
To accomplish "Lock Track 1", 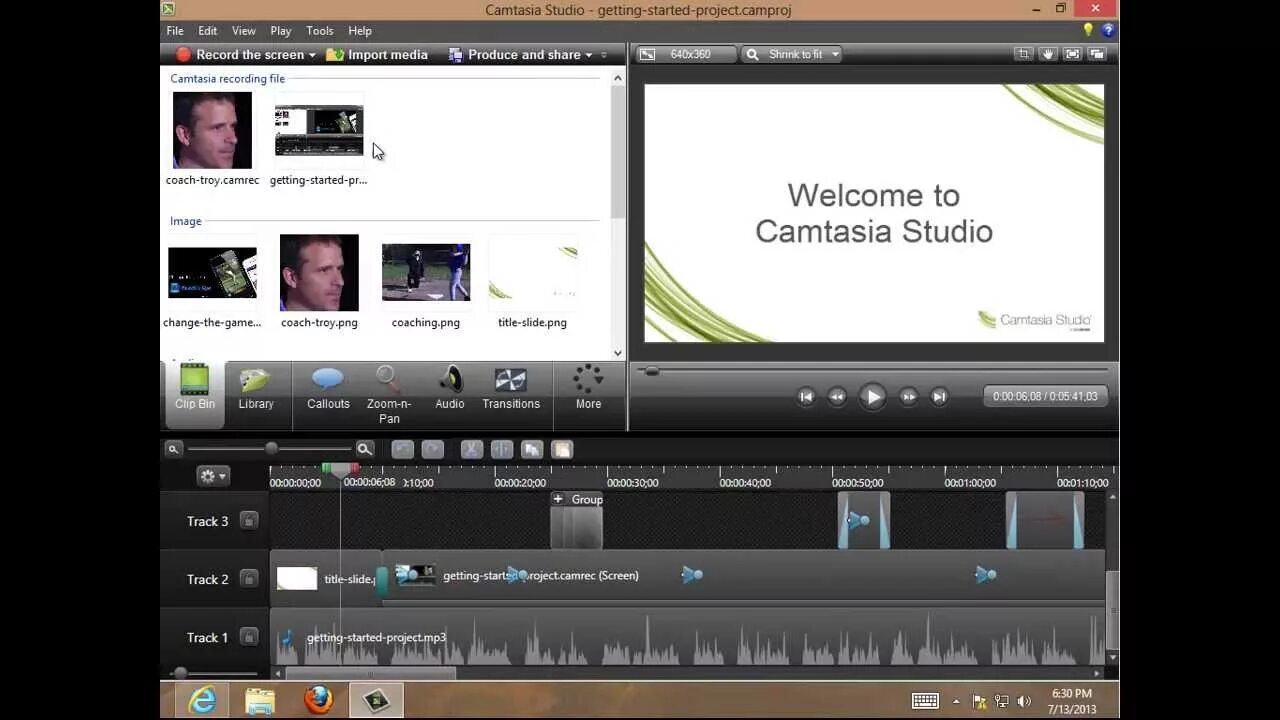I will (x=249, y=636).
